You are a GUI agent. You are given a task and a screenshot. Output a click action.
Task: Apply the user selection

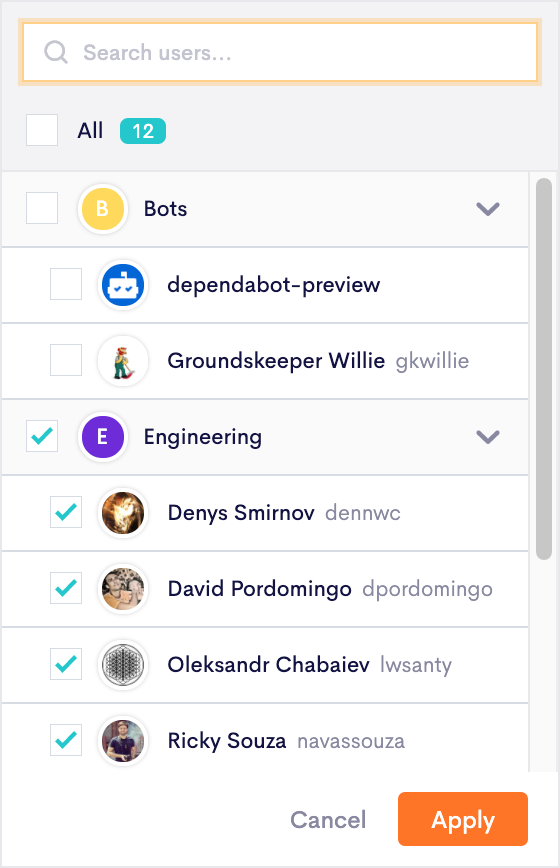click(x=463, y=819)
